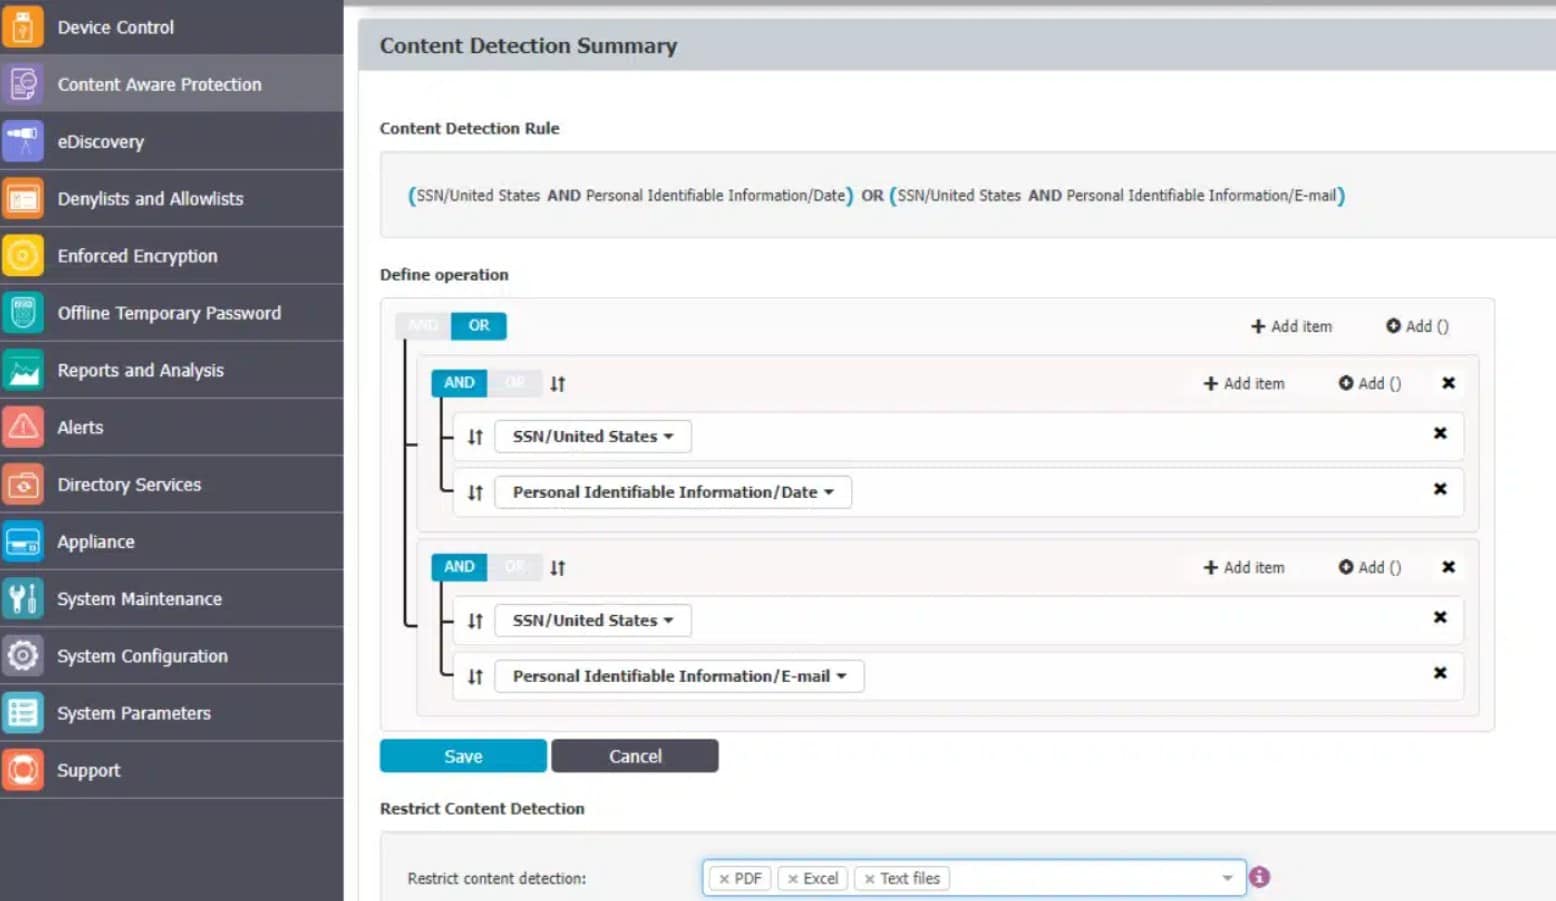Toggle the top-level operator to OR
This screenshot has height=901, width=1556.
pyautogui.click(x=479, y=326)
